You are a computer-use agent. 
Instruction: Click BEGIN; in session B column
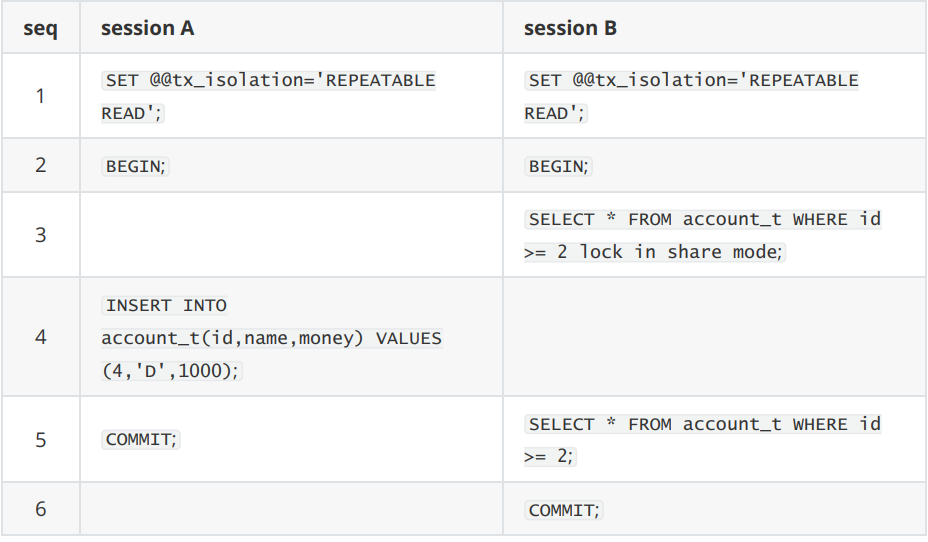pyautogui.click(x=558, y=166)
